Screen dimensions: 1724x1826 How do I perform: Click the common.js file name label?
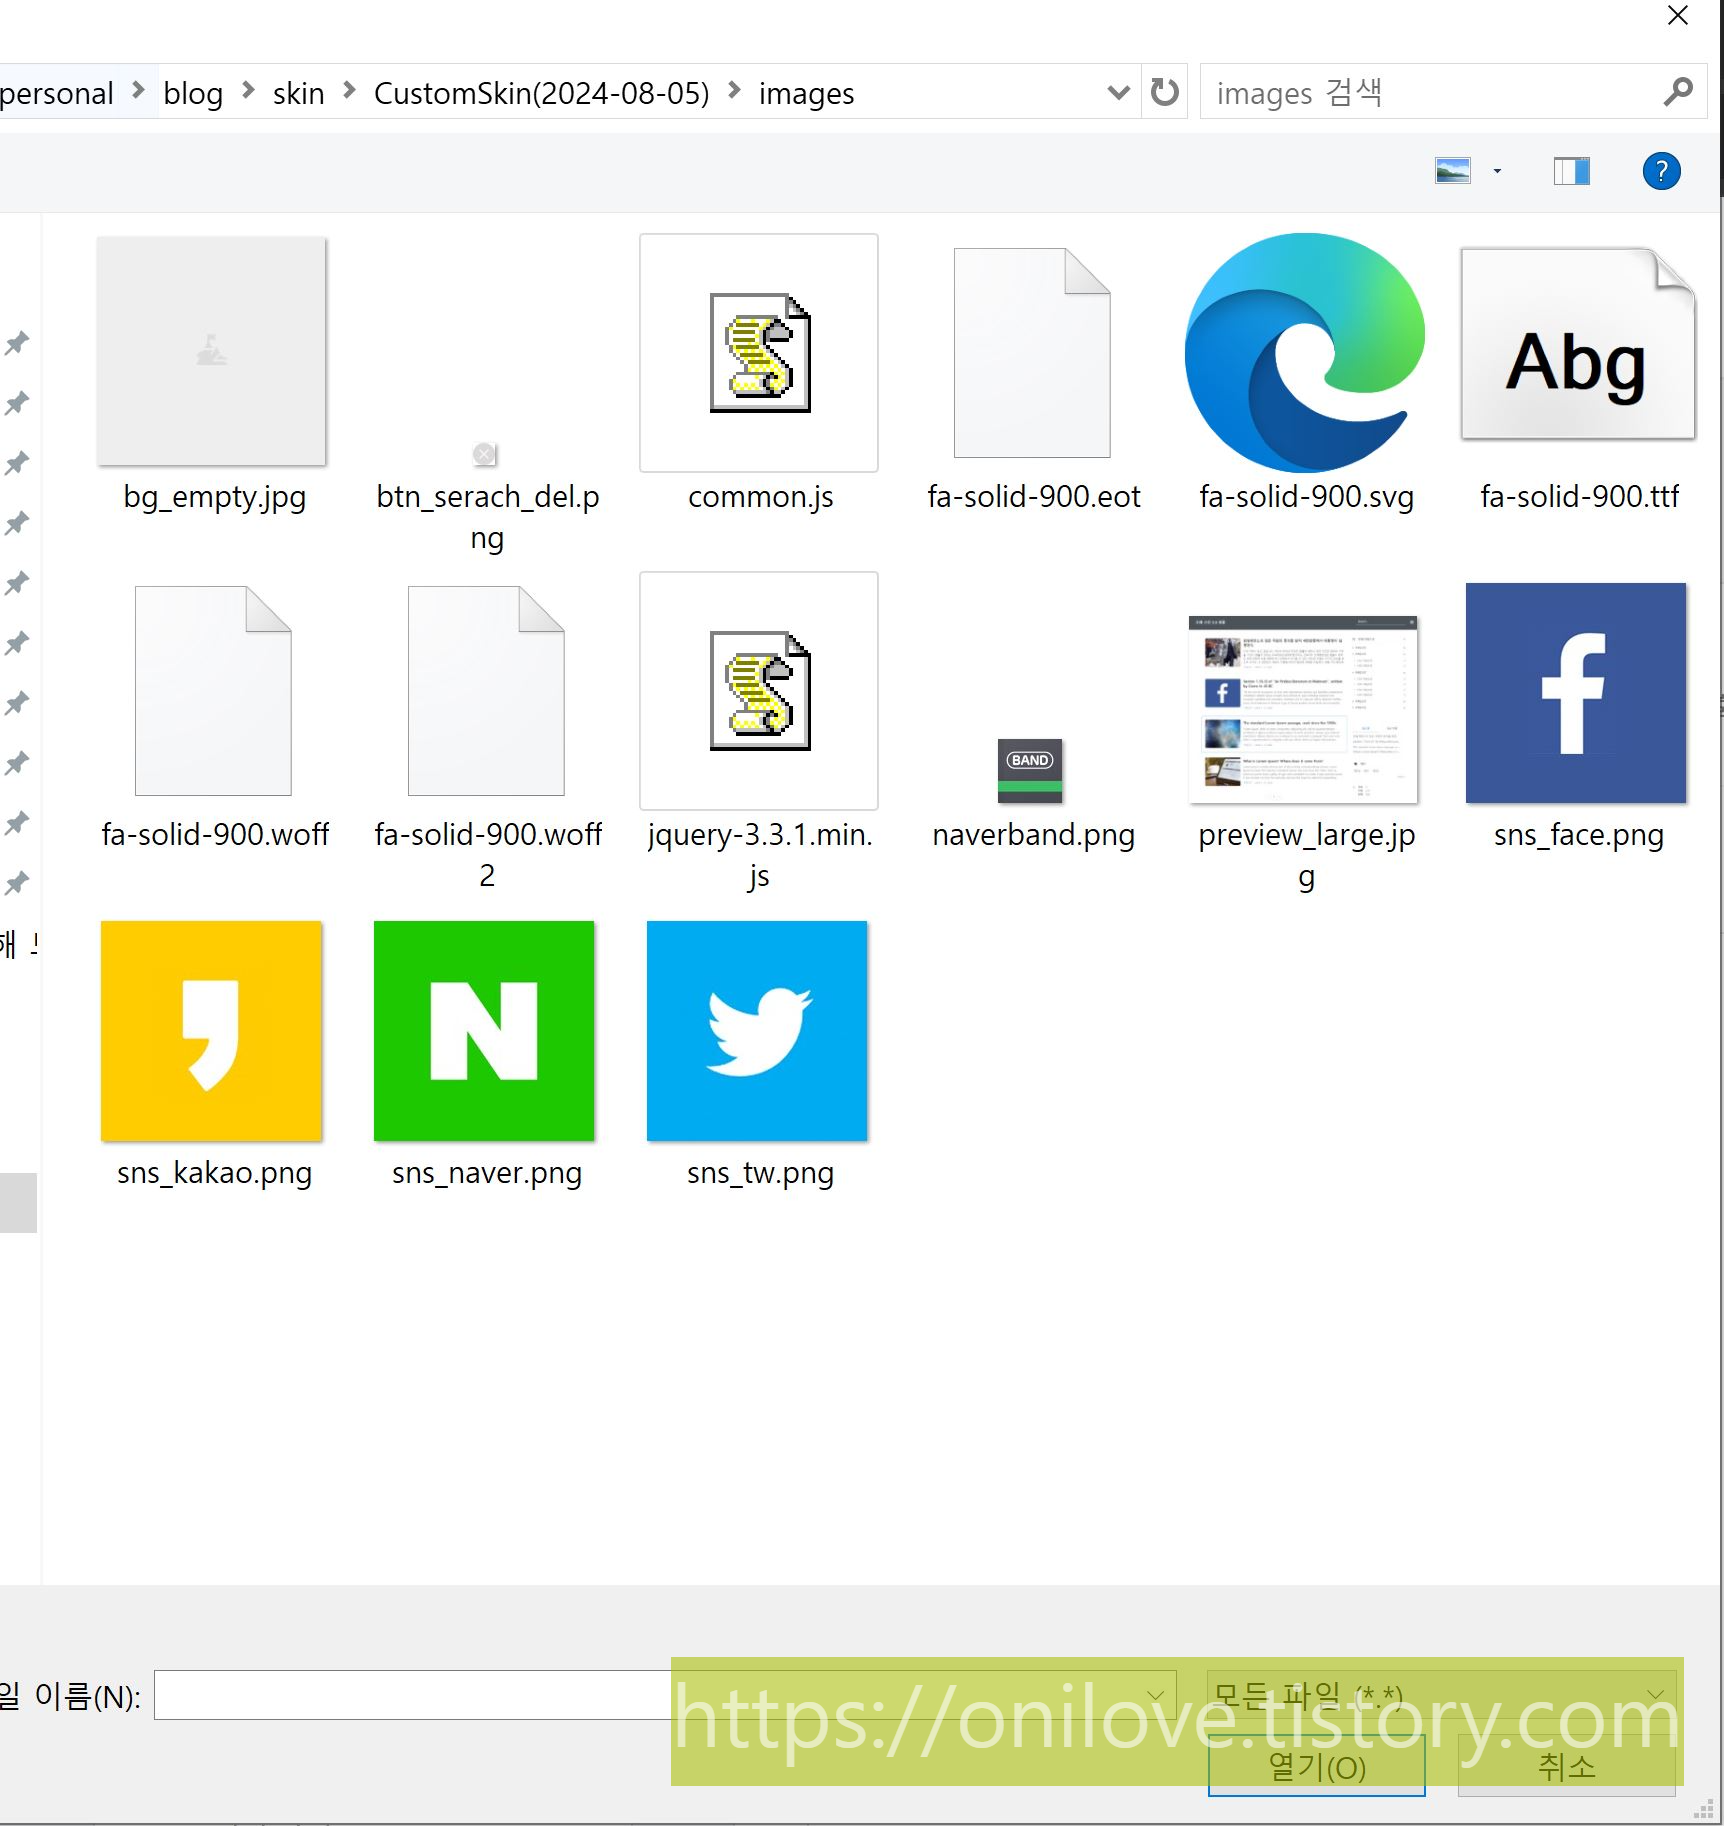pyautogui.click(x=760, y=496)
